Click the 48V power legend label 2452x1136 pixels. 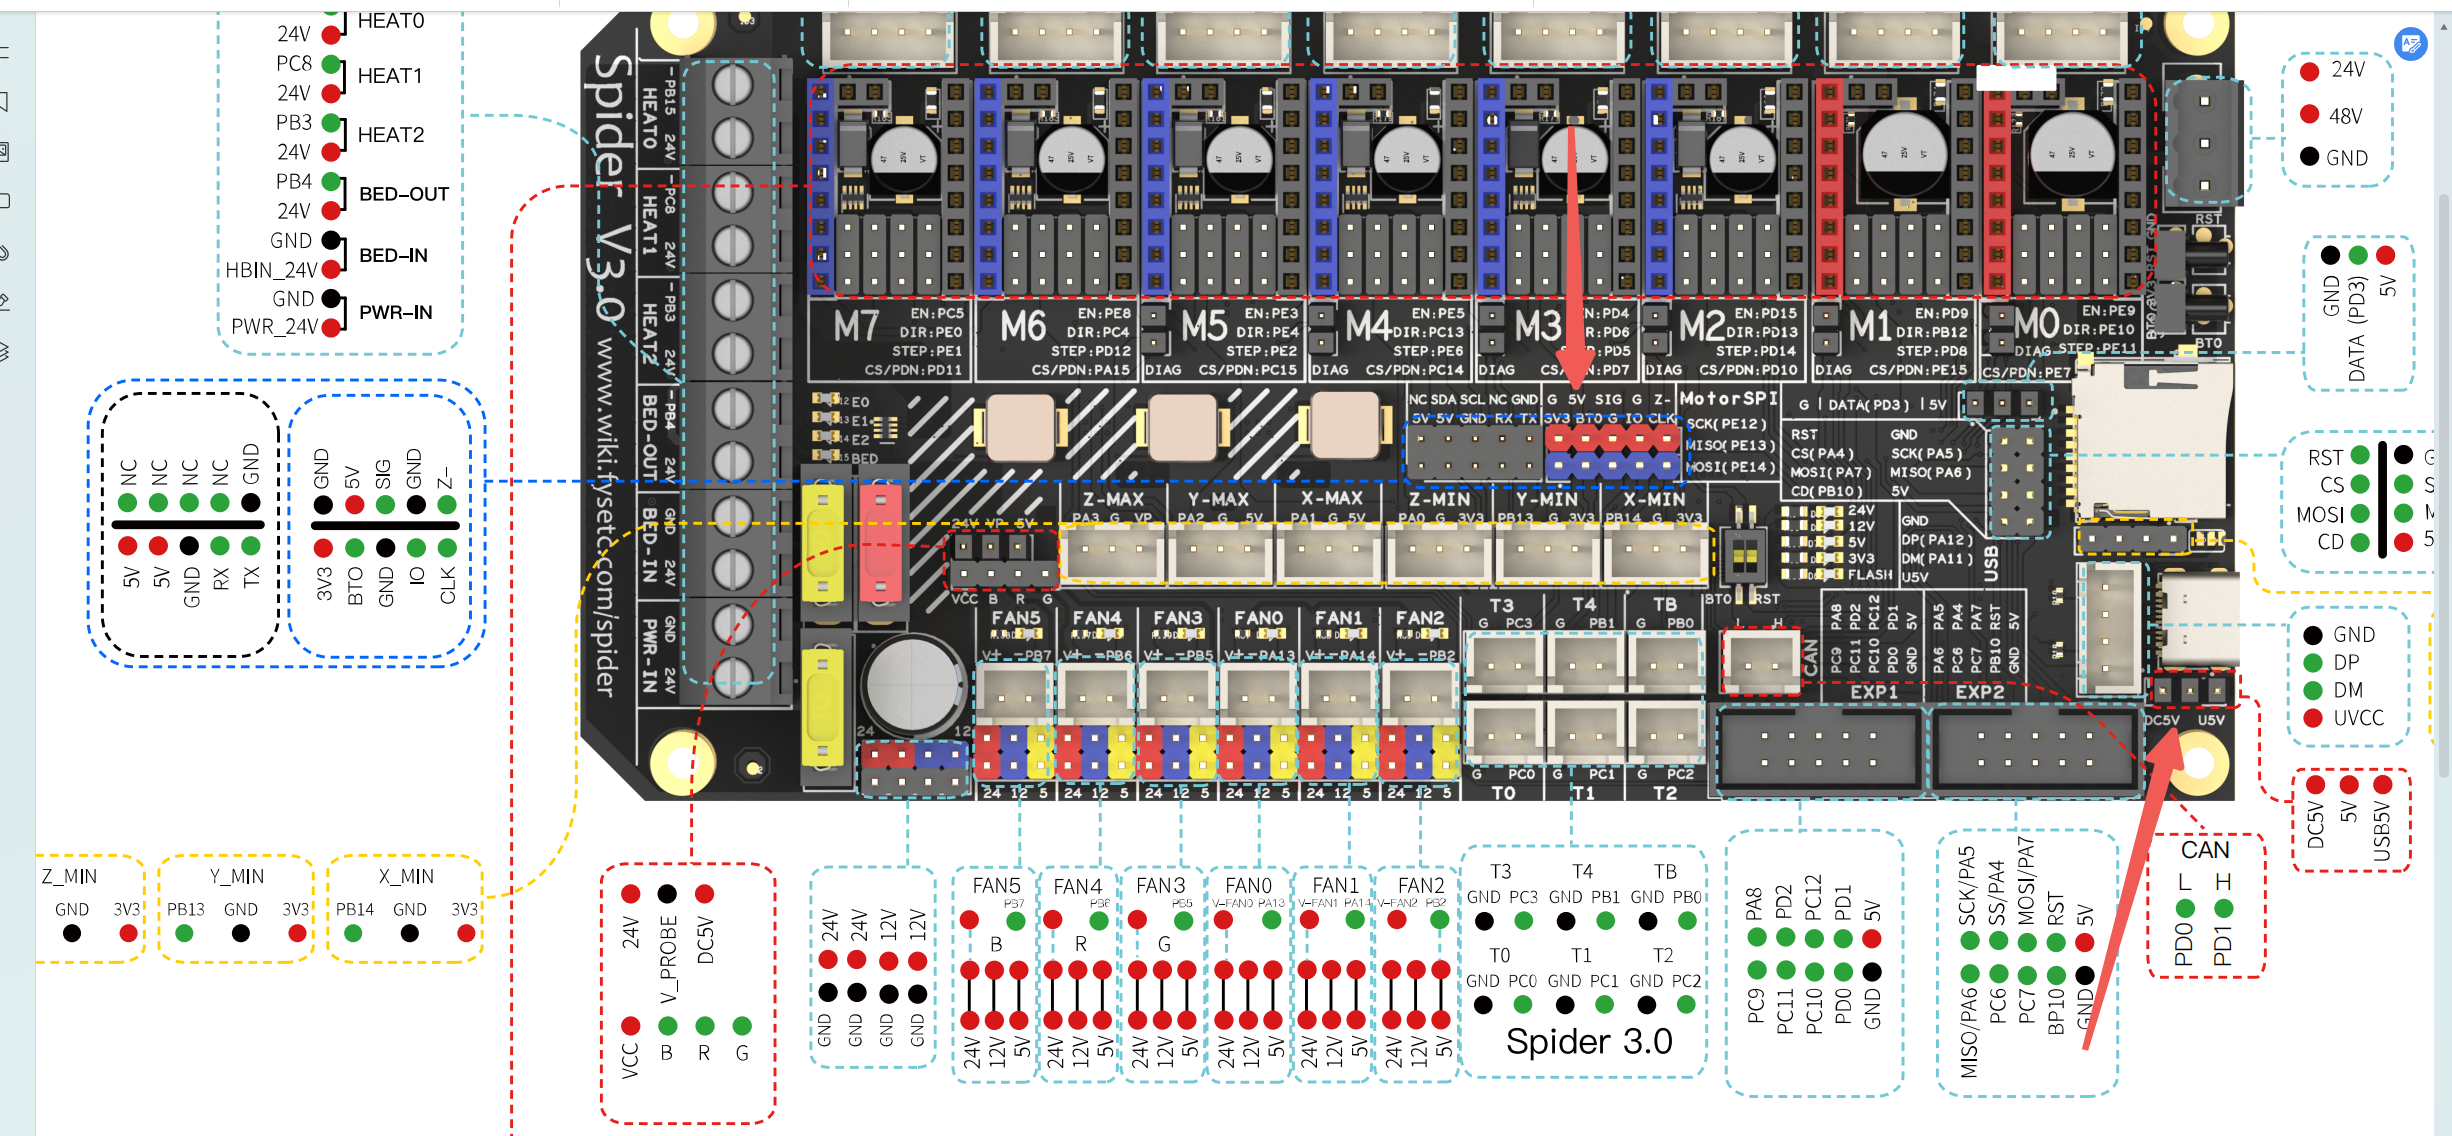click(2345, 116)
